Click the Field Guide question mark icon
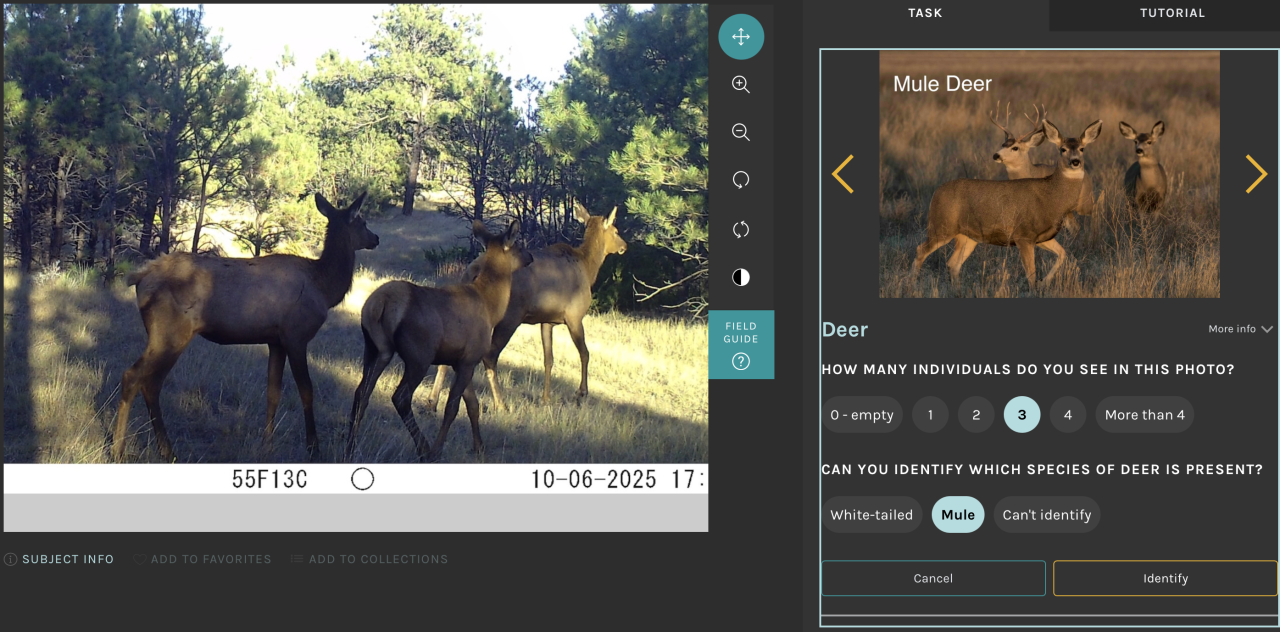Screen dimensions: 1280x632 point(741,362)
